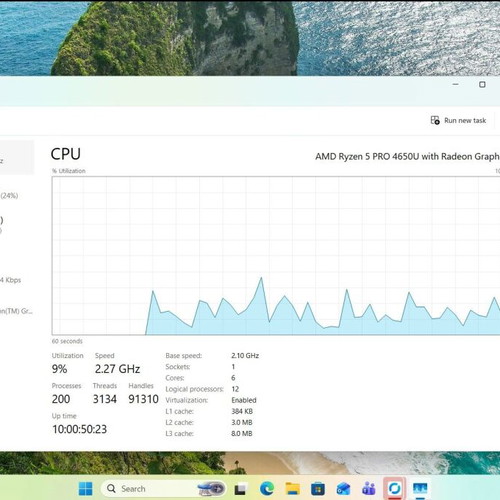The image size is (500, 500).
Task: Open the Radeon(TM) Graphics GPU item
Action: tap(16, 311)
